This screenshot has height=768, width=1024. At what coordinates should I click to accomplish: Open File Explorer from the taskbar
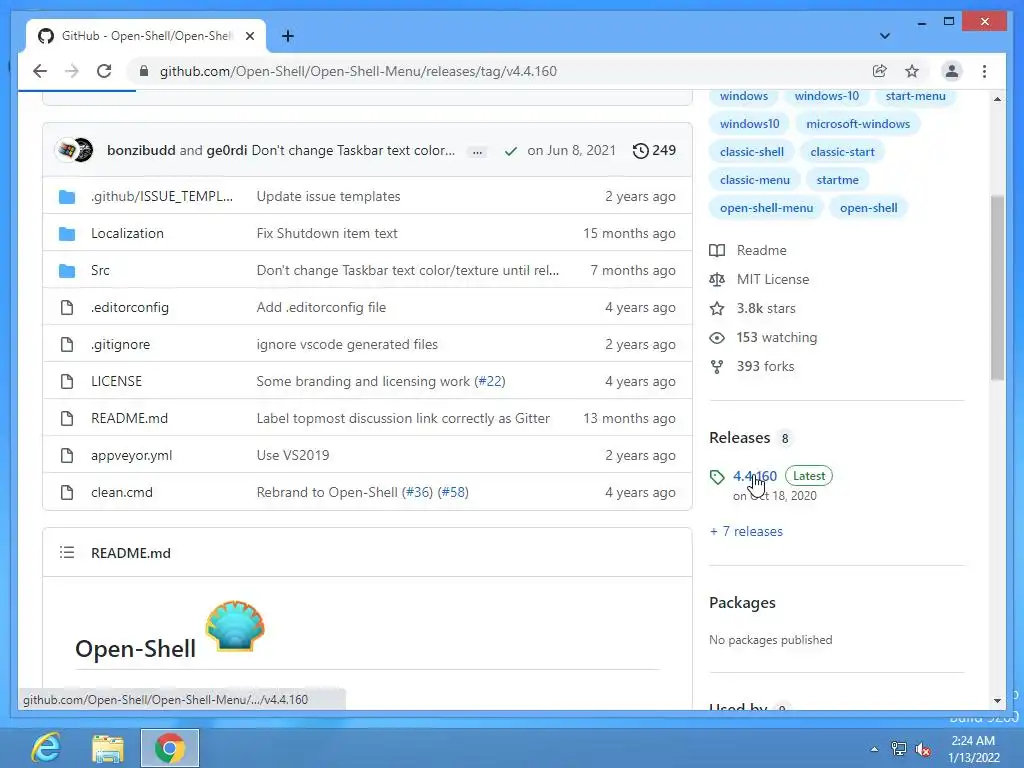108,748
